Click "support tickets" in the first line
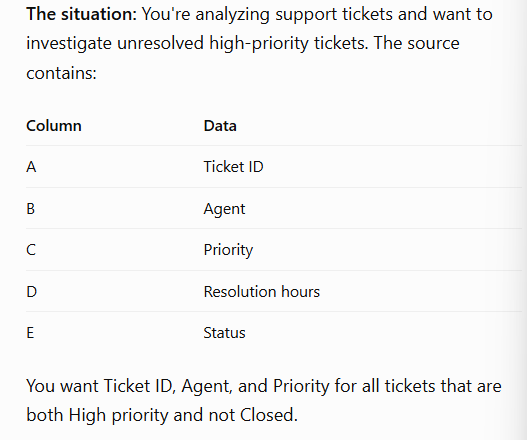527x440 pixels. pos(334,15)
